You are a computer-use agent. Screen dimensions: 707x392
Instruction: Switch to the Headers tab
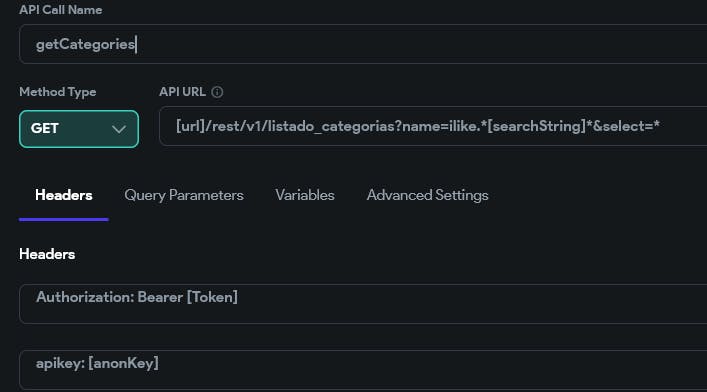[x=64, y=195]
